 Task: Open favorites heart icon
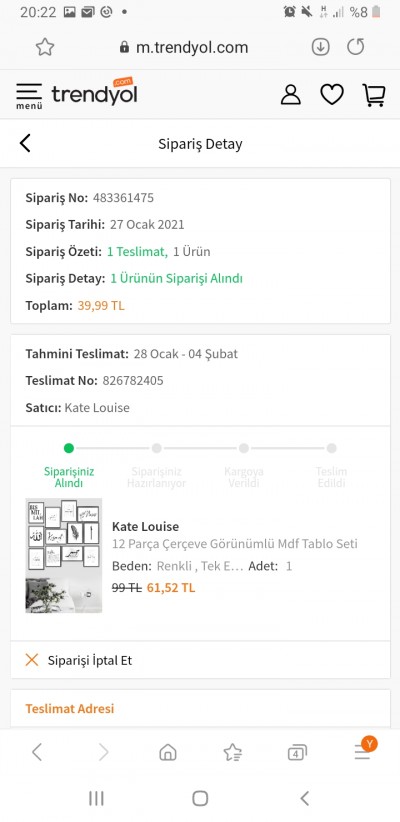(x=332, y=95)
